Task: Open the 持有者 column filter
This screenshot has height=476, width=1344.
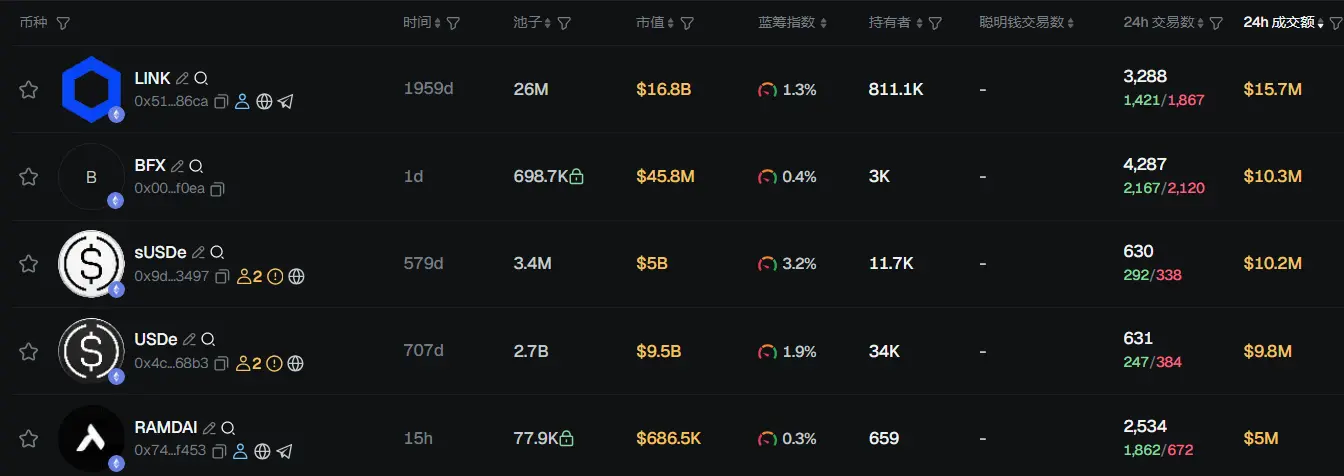Action: coord(935,23)
